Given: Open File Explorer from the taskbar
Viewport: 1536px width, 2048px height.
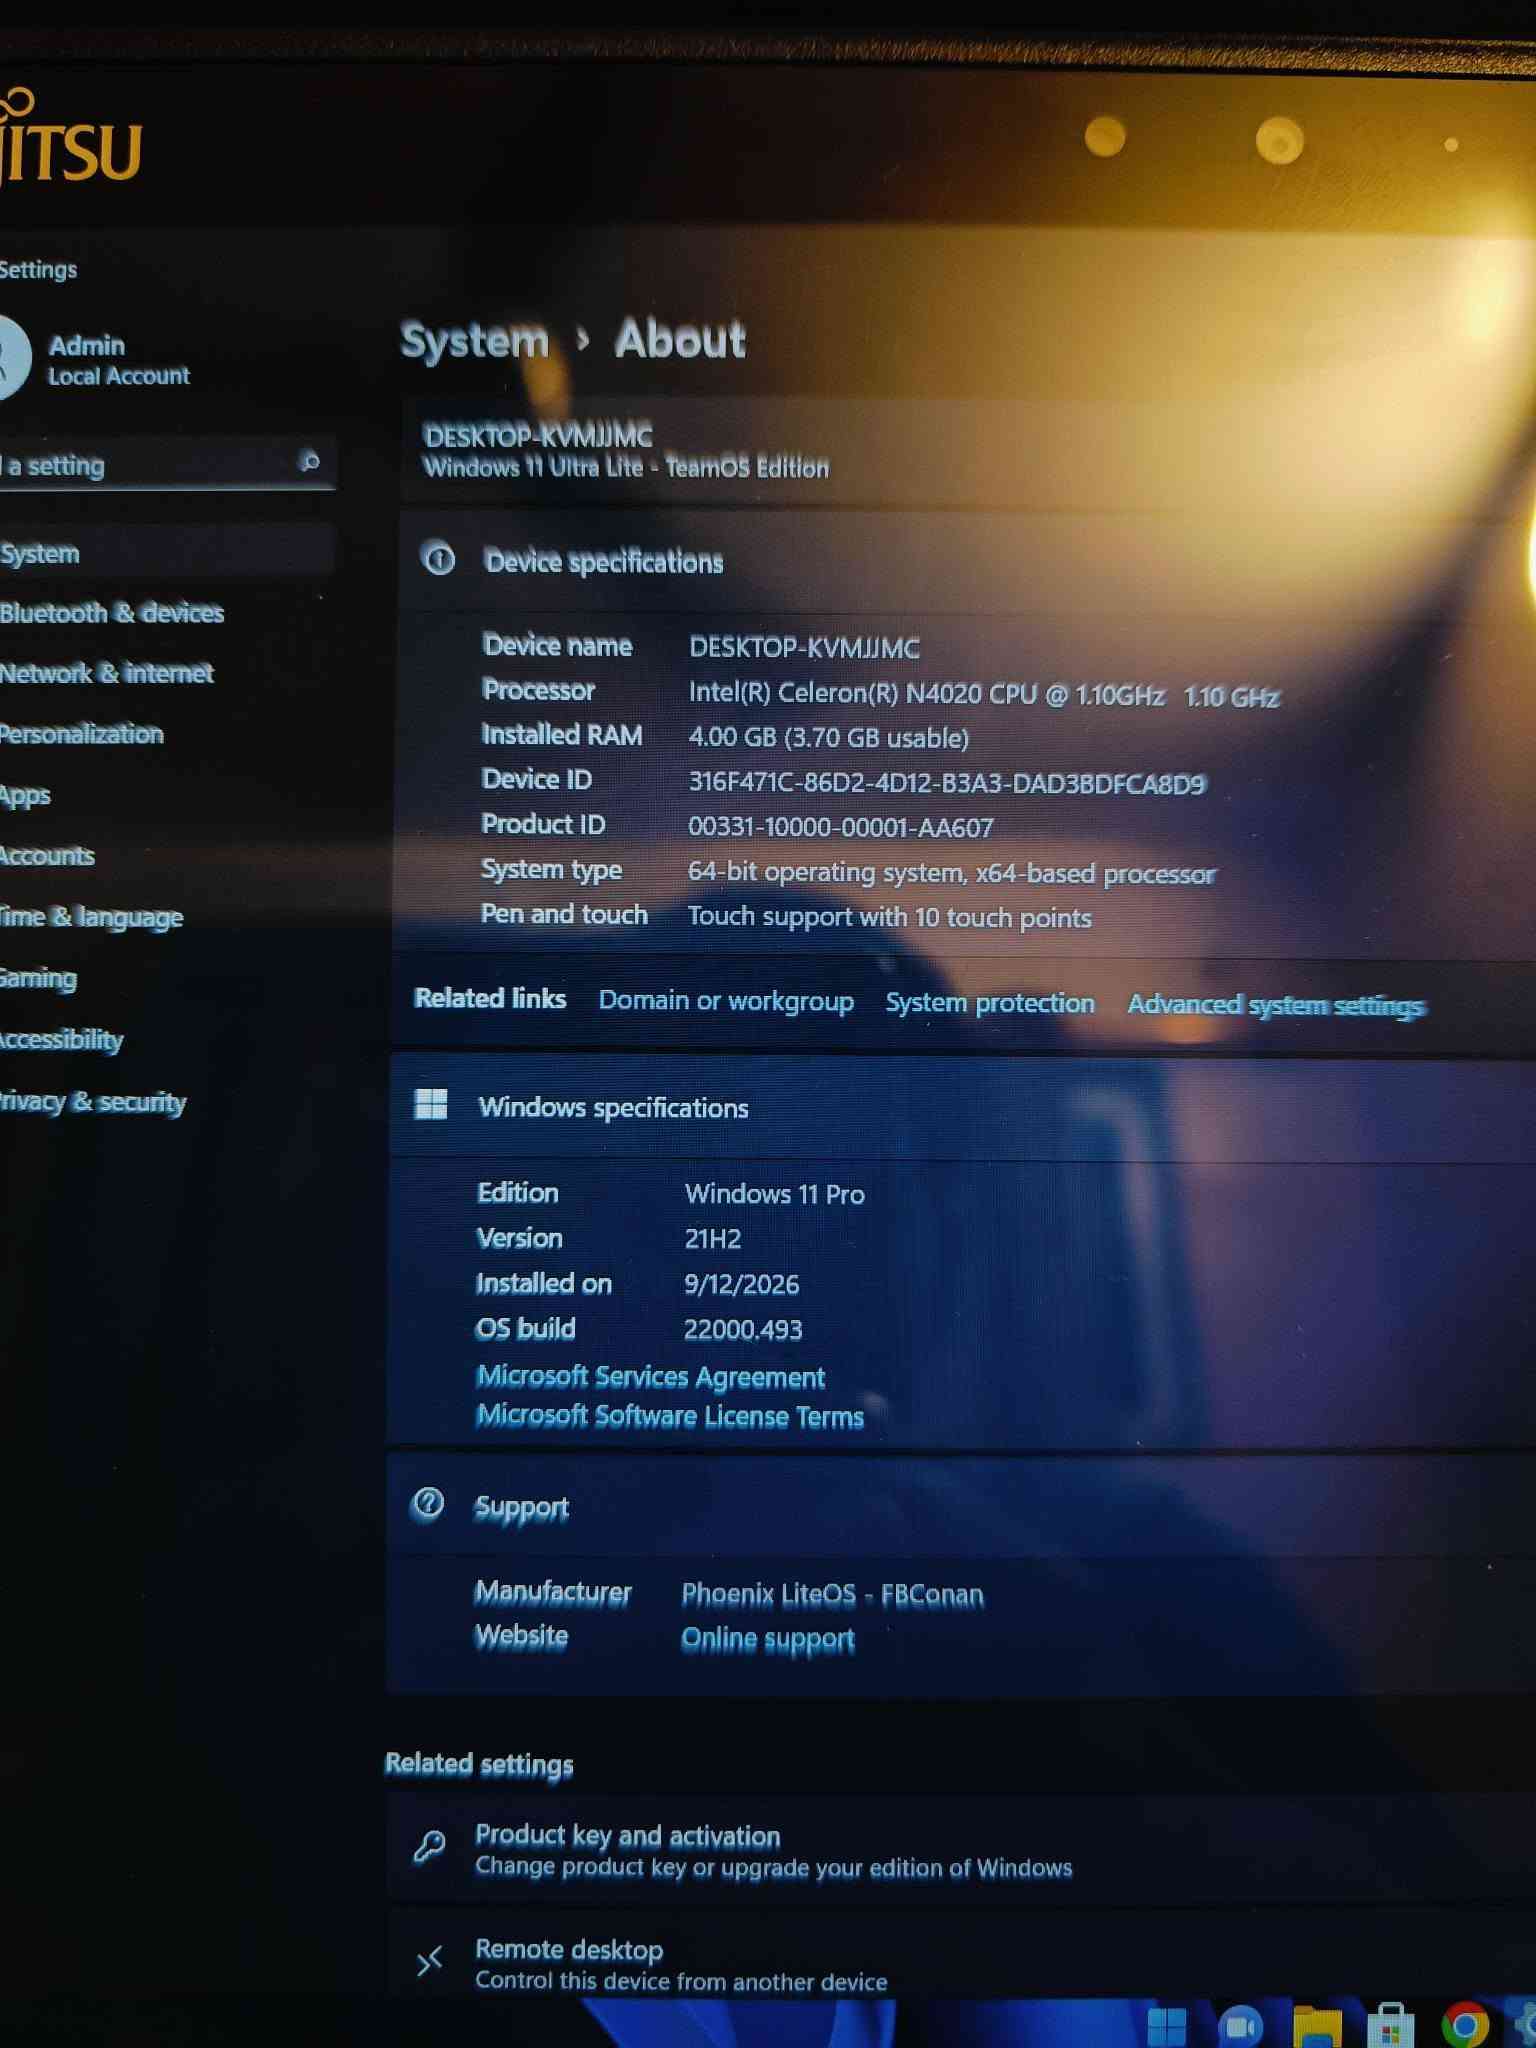Looking at the screenshot, I should pyautogui.click(x=1317, y=2026).
